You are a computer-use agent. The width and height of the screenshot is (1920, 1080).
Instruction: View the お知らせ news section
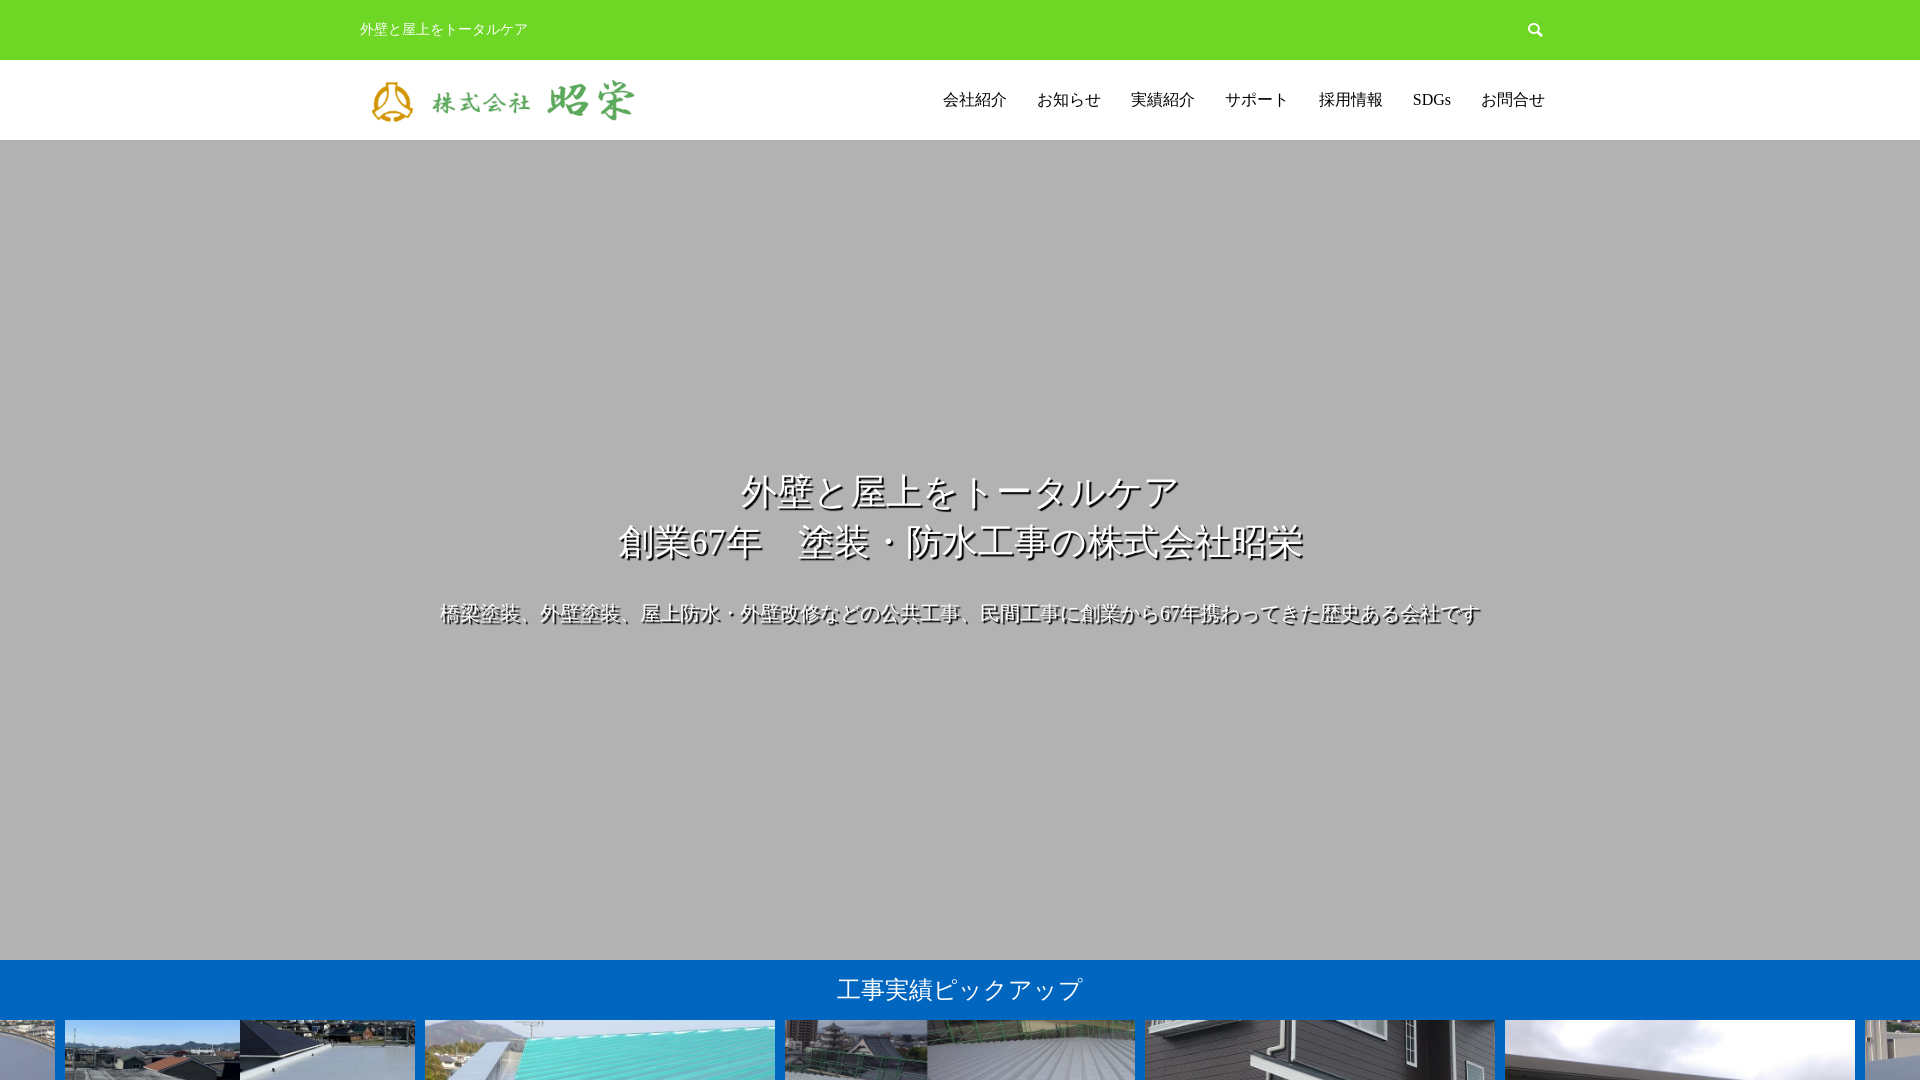click(1068, 100)
